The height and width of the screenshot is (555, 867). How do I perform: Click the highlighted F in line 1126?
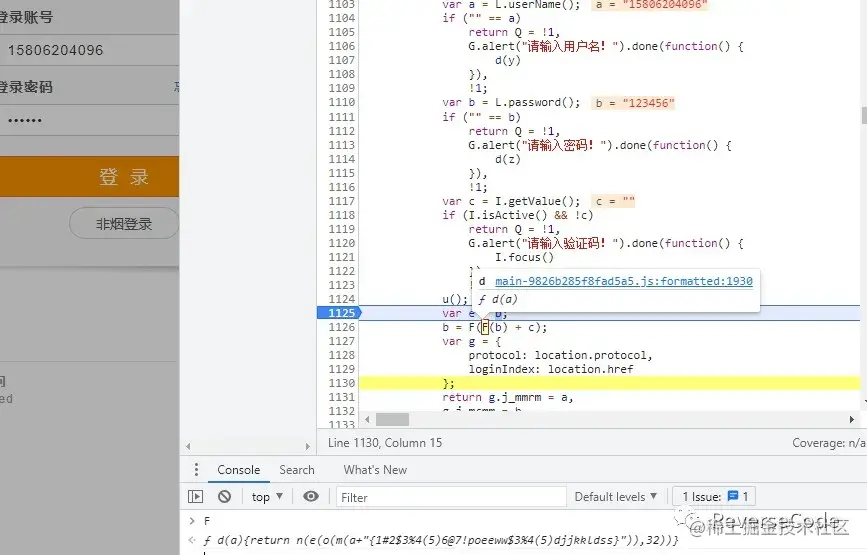[485, 327]
